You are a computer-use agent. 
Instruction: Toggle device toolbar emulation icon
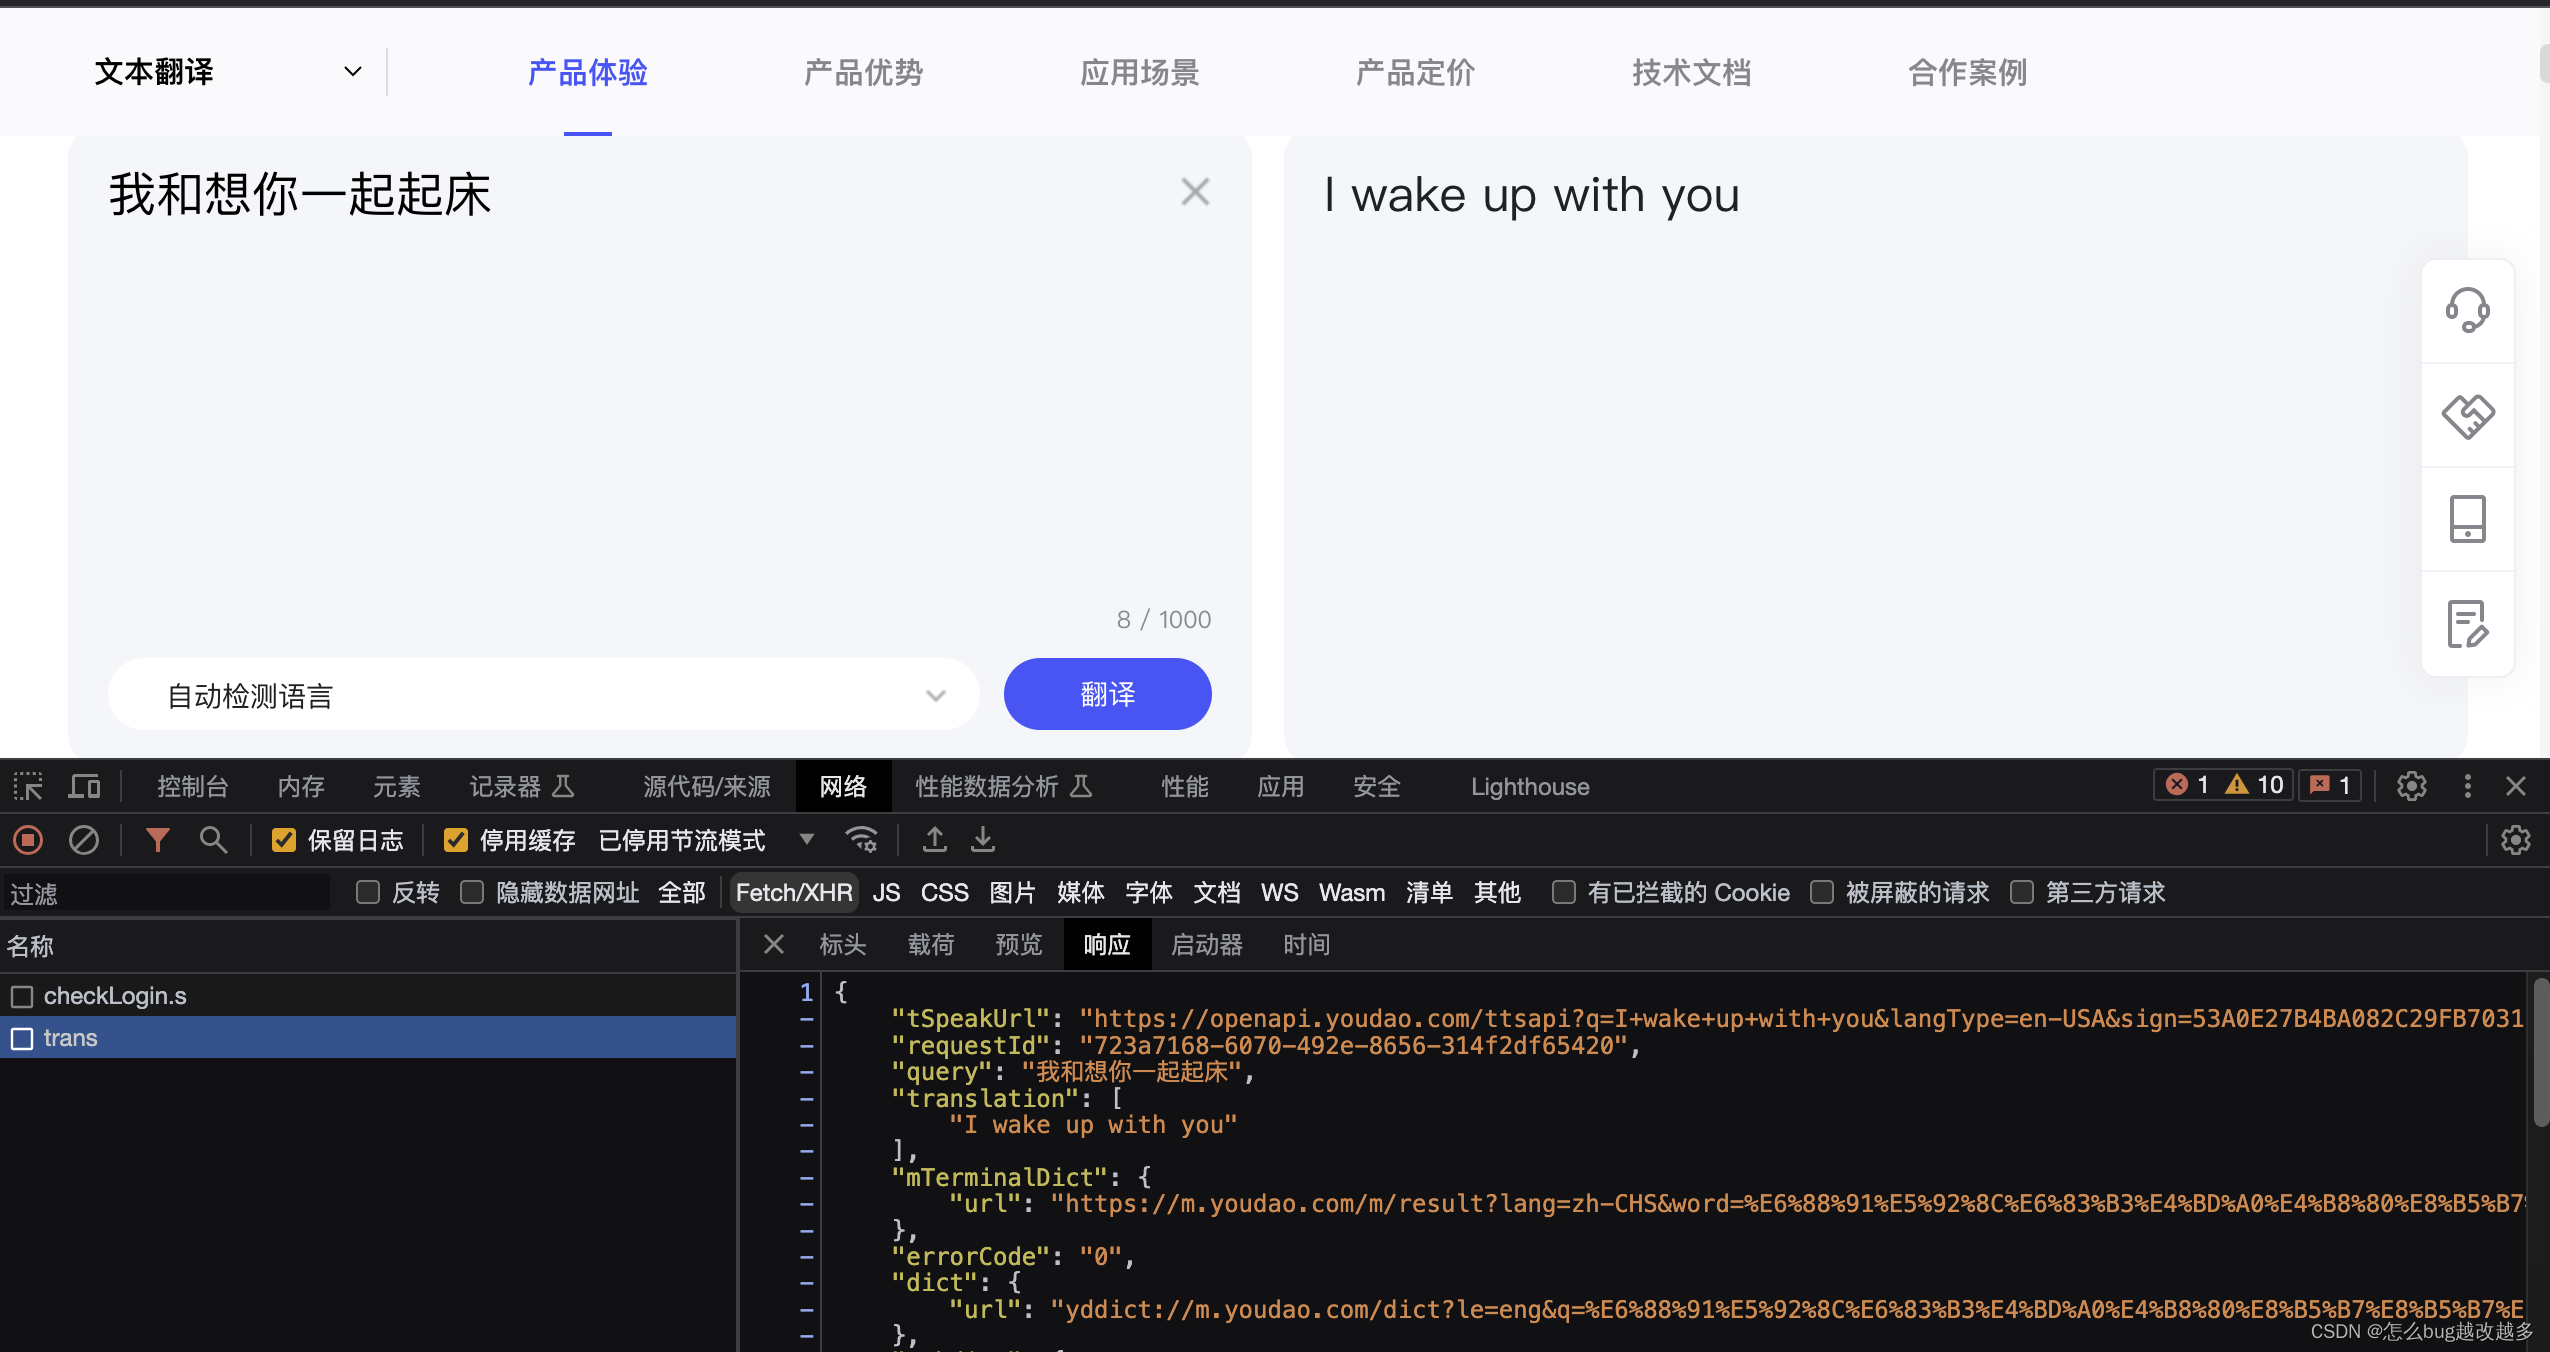[84, 787]
